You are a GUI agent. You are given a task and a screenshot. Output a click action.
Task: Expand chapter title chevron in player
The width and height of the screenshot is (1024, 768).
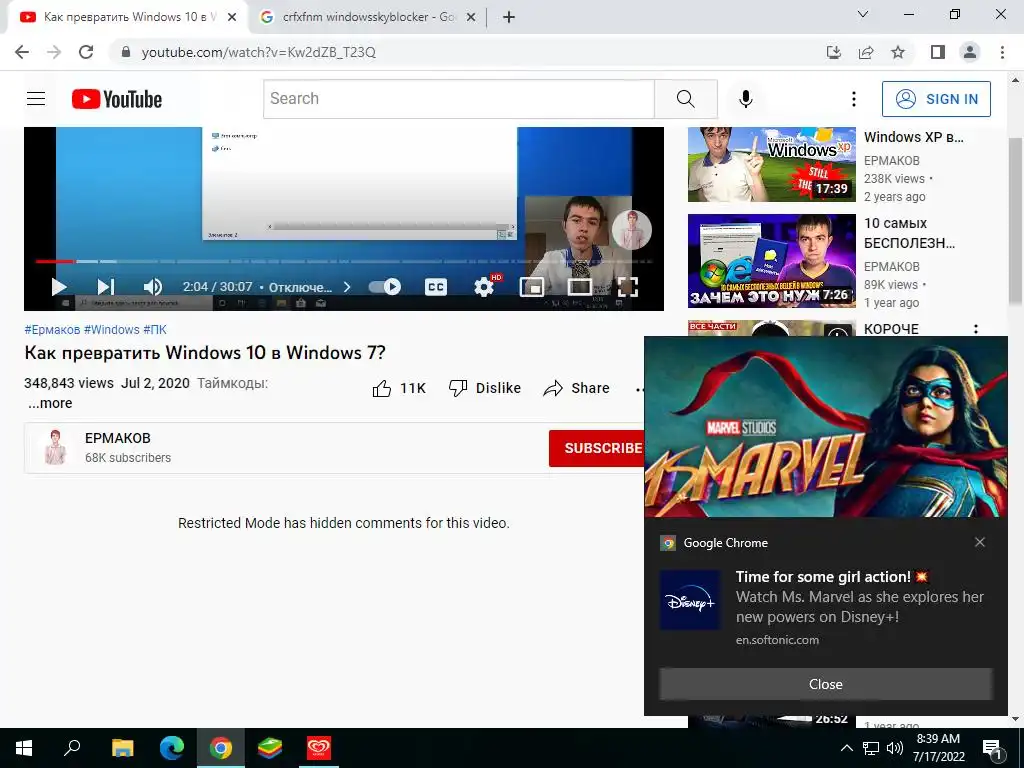[x=347, y=287]
